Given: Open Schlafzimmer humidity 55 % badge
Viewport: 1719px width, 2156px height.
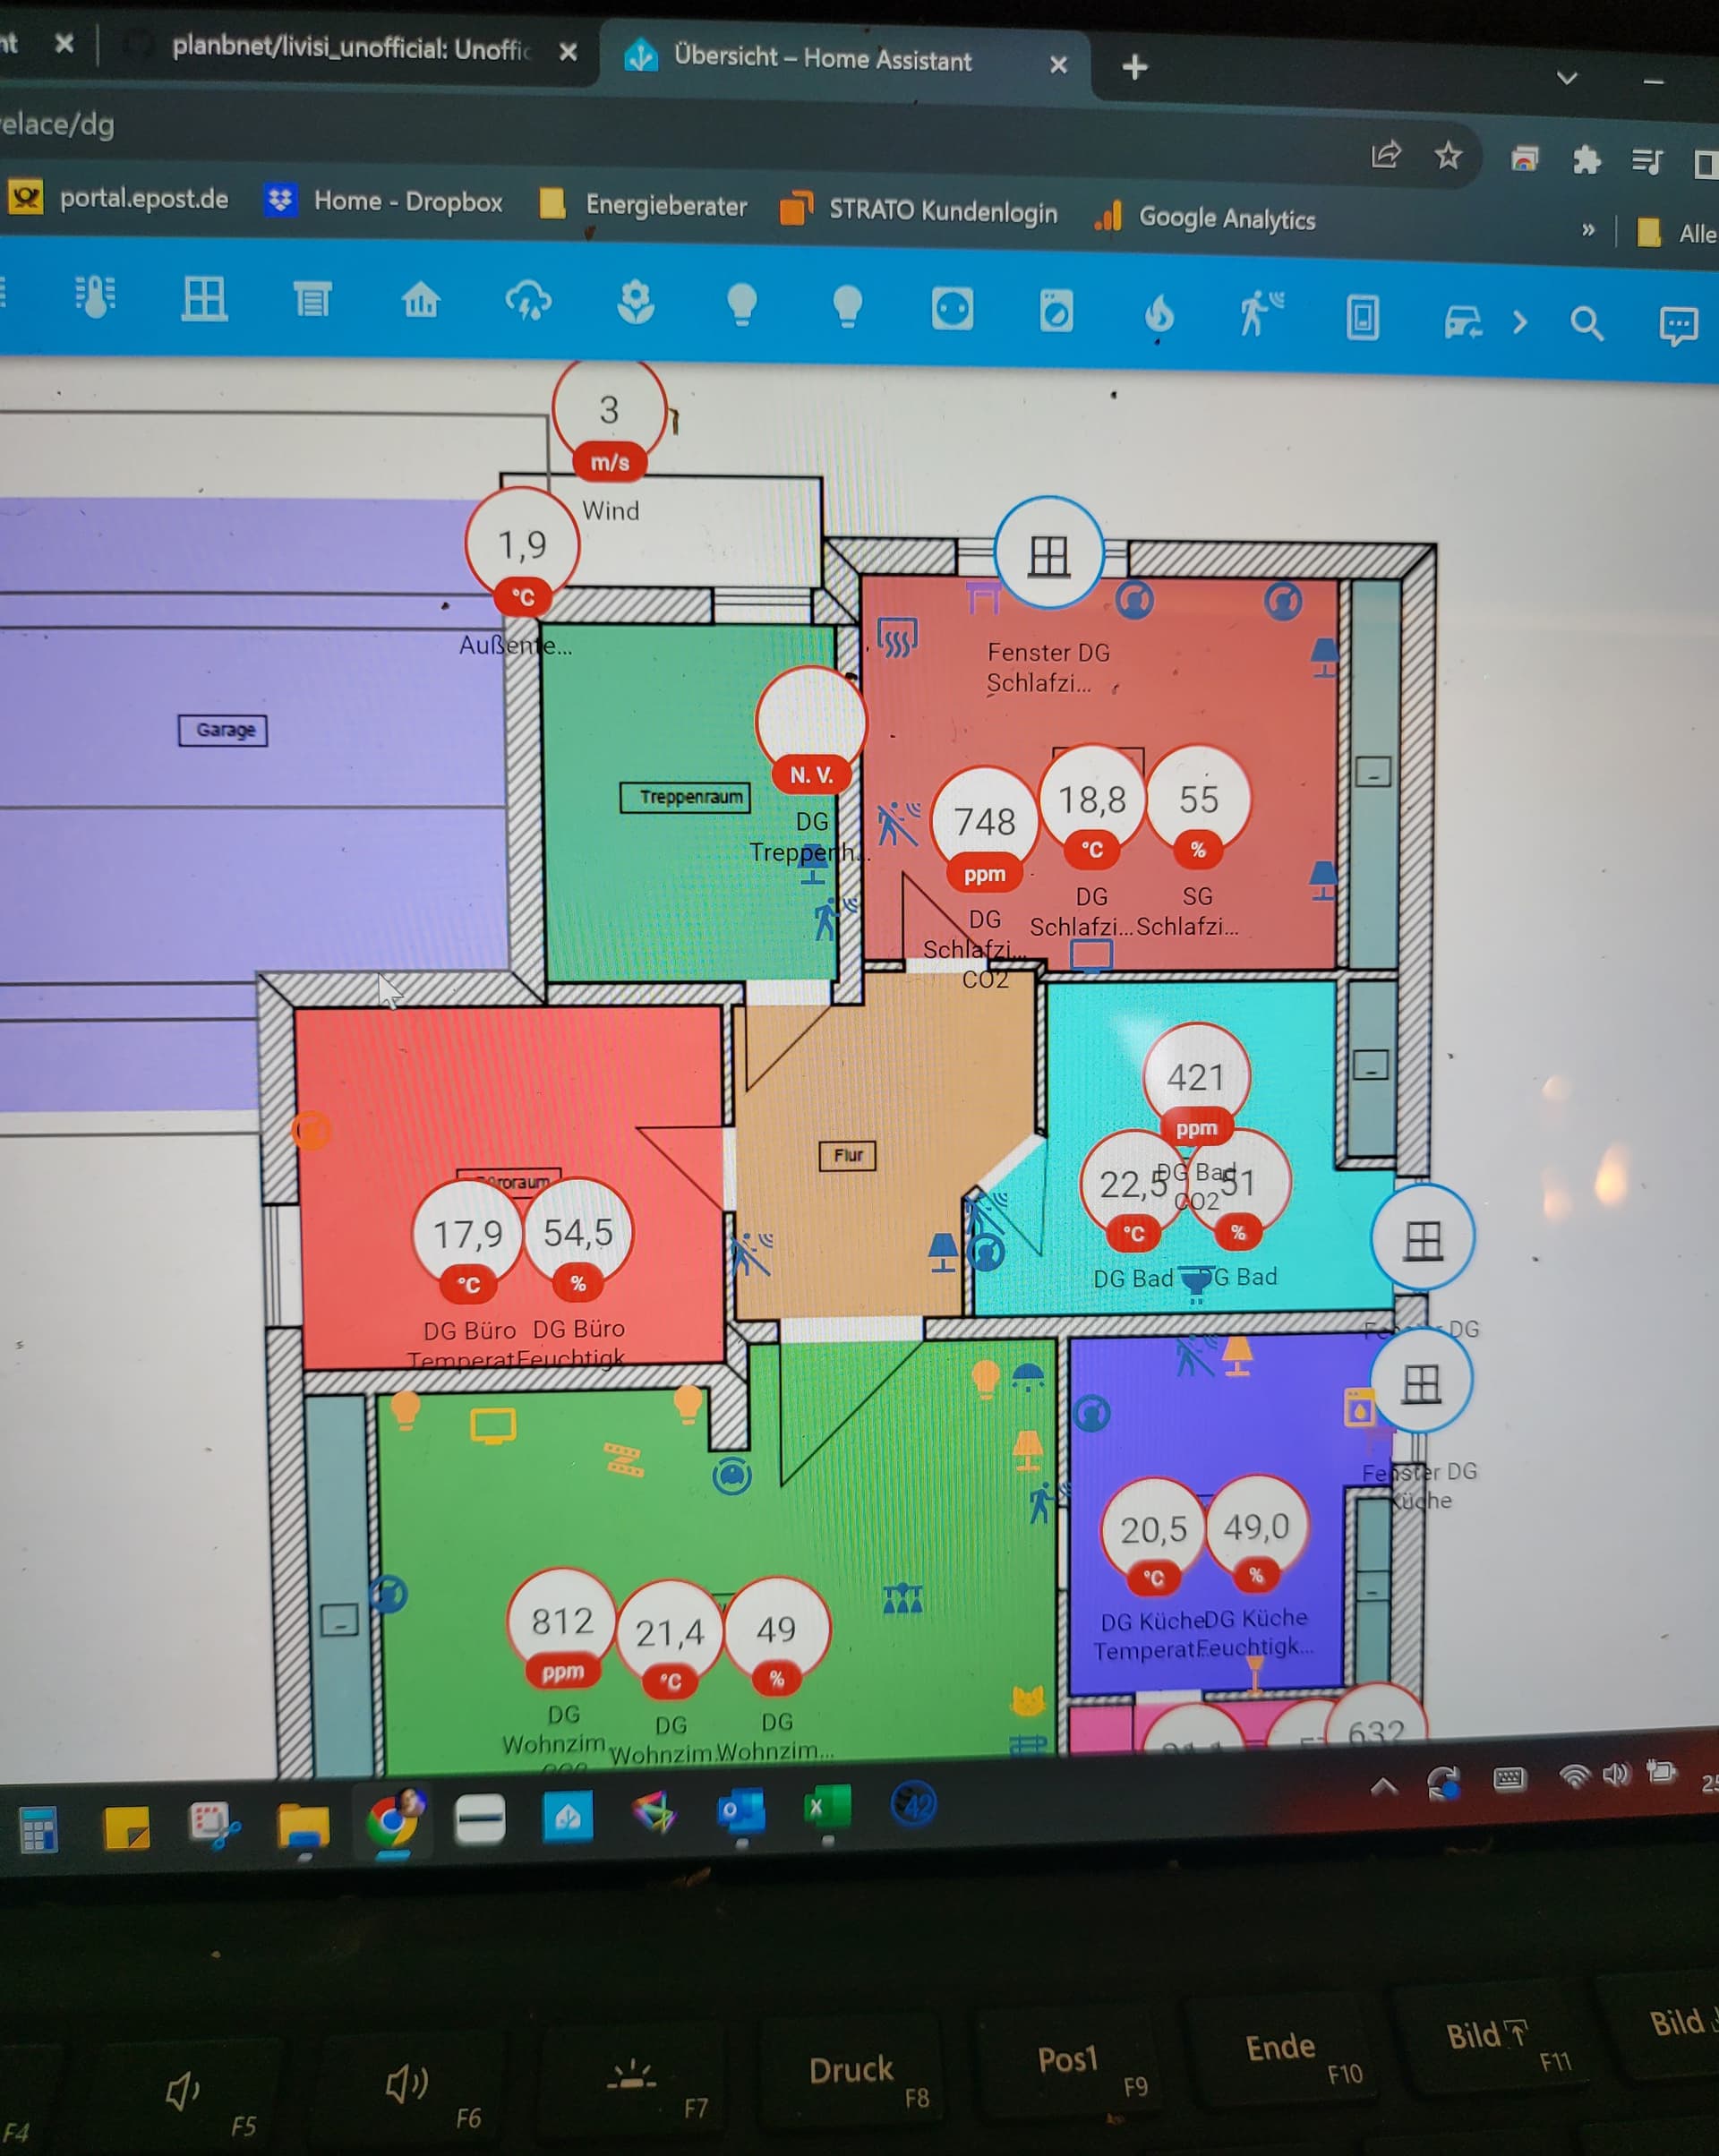Looking at the screenshot, I should [x=1198, y=808].
